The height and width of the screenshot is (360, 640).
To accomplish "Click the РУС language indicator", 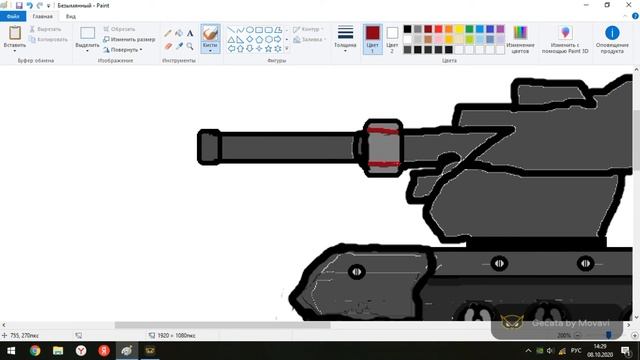I will 576,351.
